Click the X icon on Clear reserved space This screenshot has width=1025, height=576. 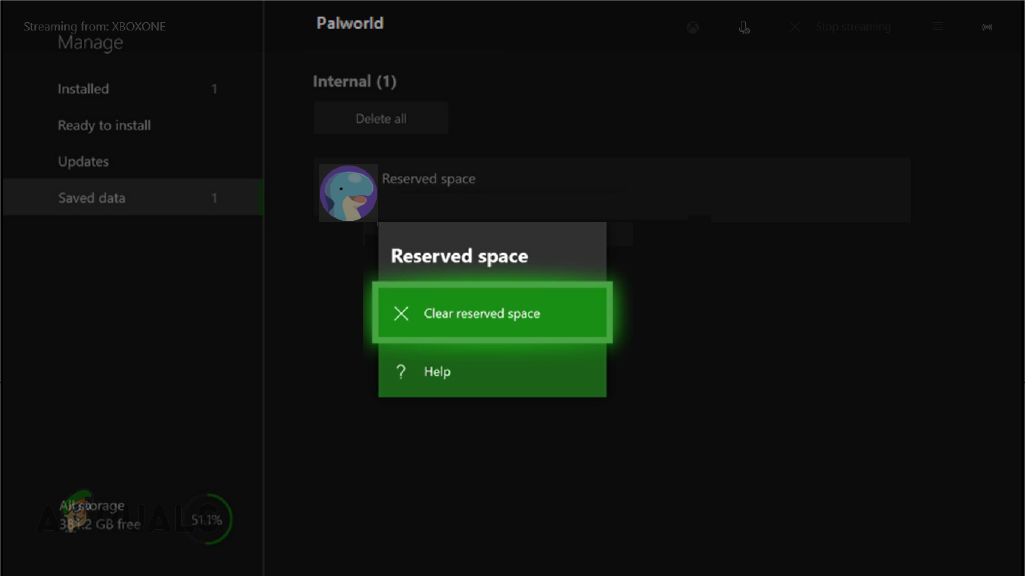(401, 313)
